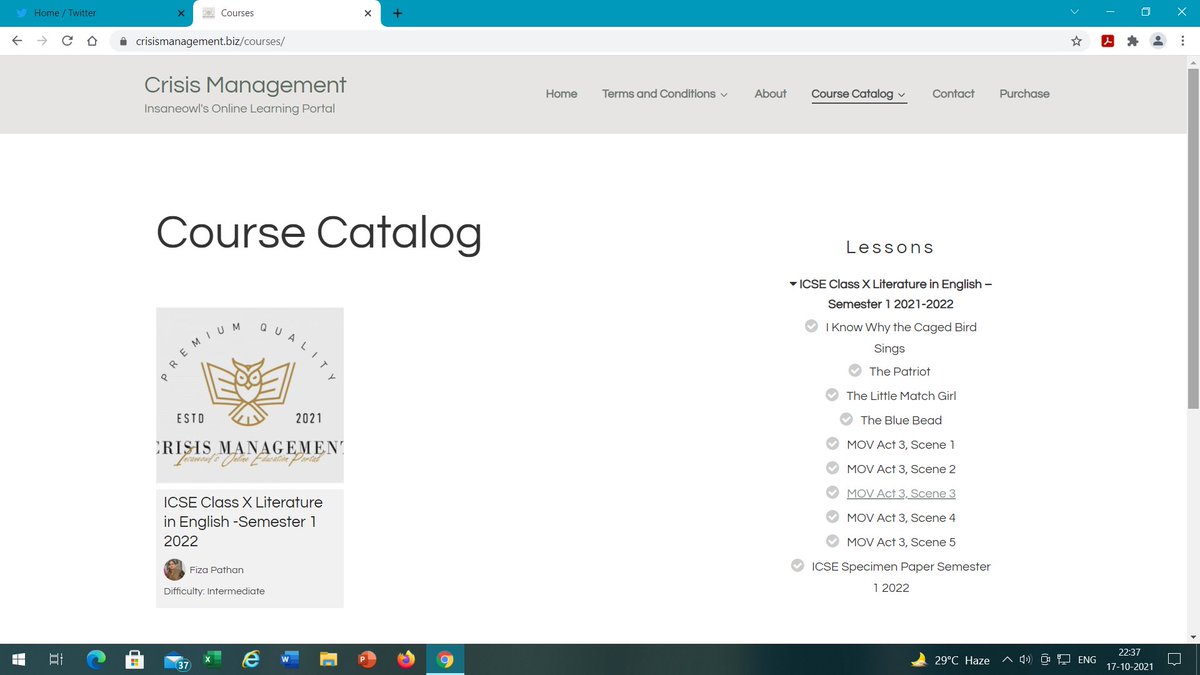Open a new tab with the plus icon

pyautogui.click(x=397, y=13)
